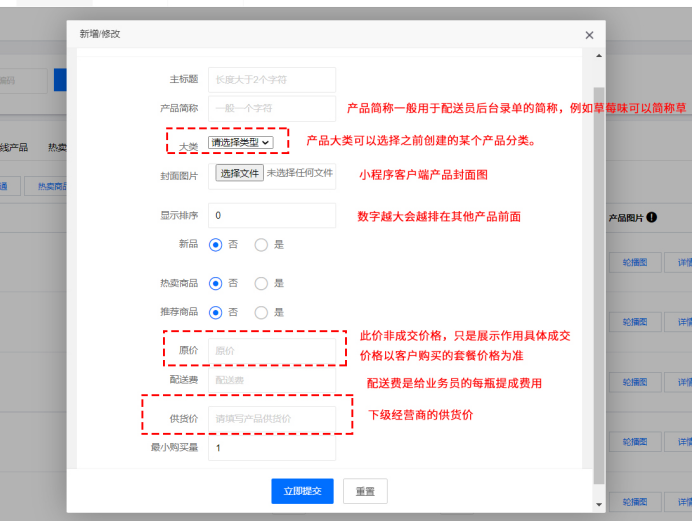The width and height of the screenshot is (692, 522).
Task: Click the info icon beside 产品图片
Action: point(651,217)
